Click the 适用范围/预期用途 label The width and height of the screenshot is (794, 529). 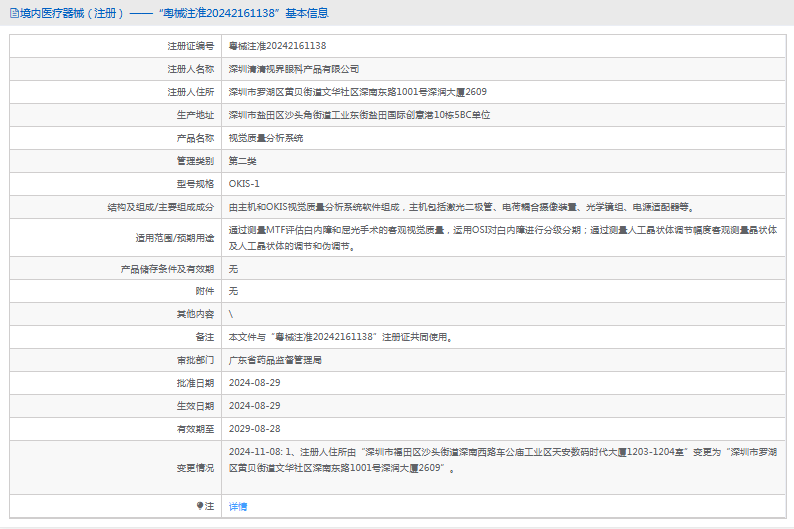[x=175, y=238]
